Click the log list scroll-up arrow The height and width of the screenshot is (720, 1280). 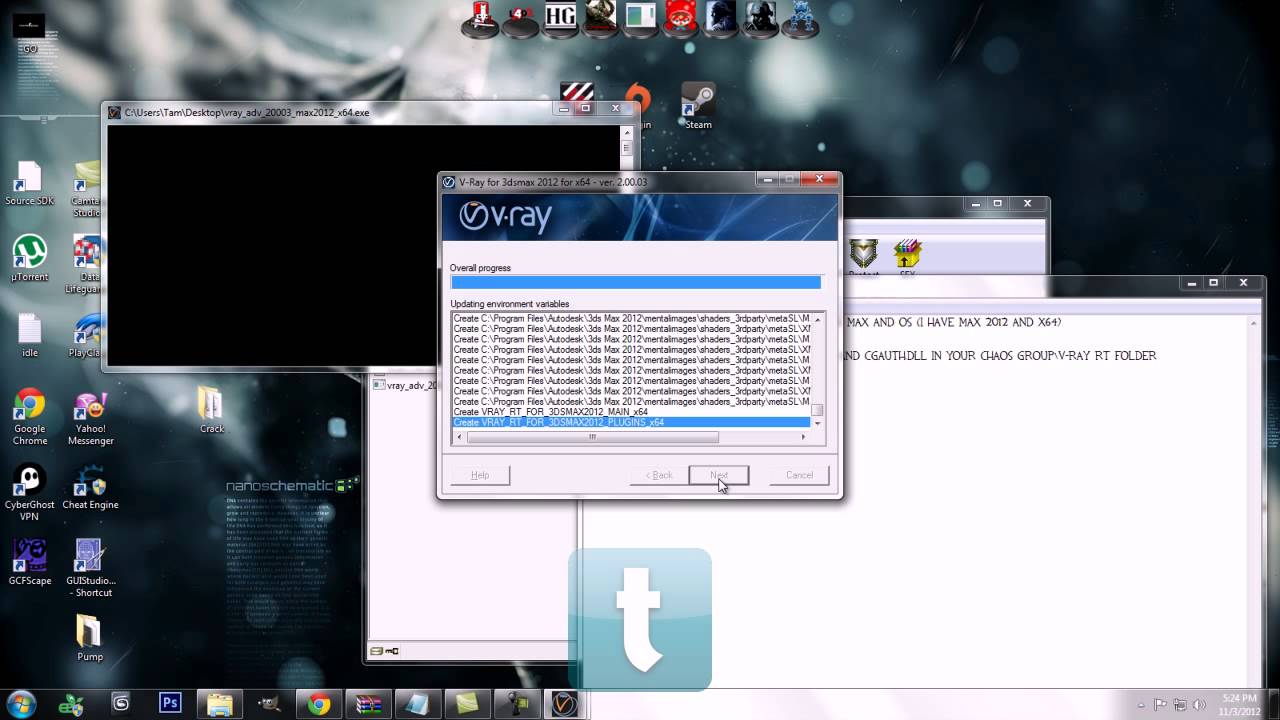[817, 320]
